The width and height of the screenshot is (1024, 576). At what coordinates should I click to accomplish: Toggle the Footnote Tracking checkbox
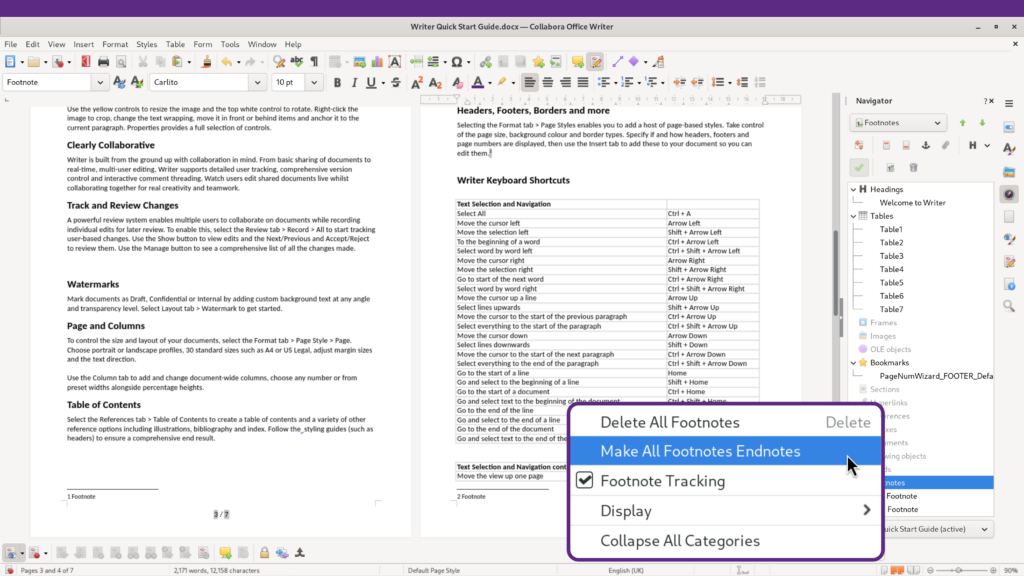coord(584,481)
